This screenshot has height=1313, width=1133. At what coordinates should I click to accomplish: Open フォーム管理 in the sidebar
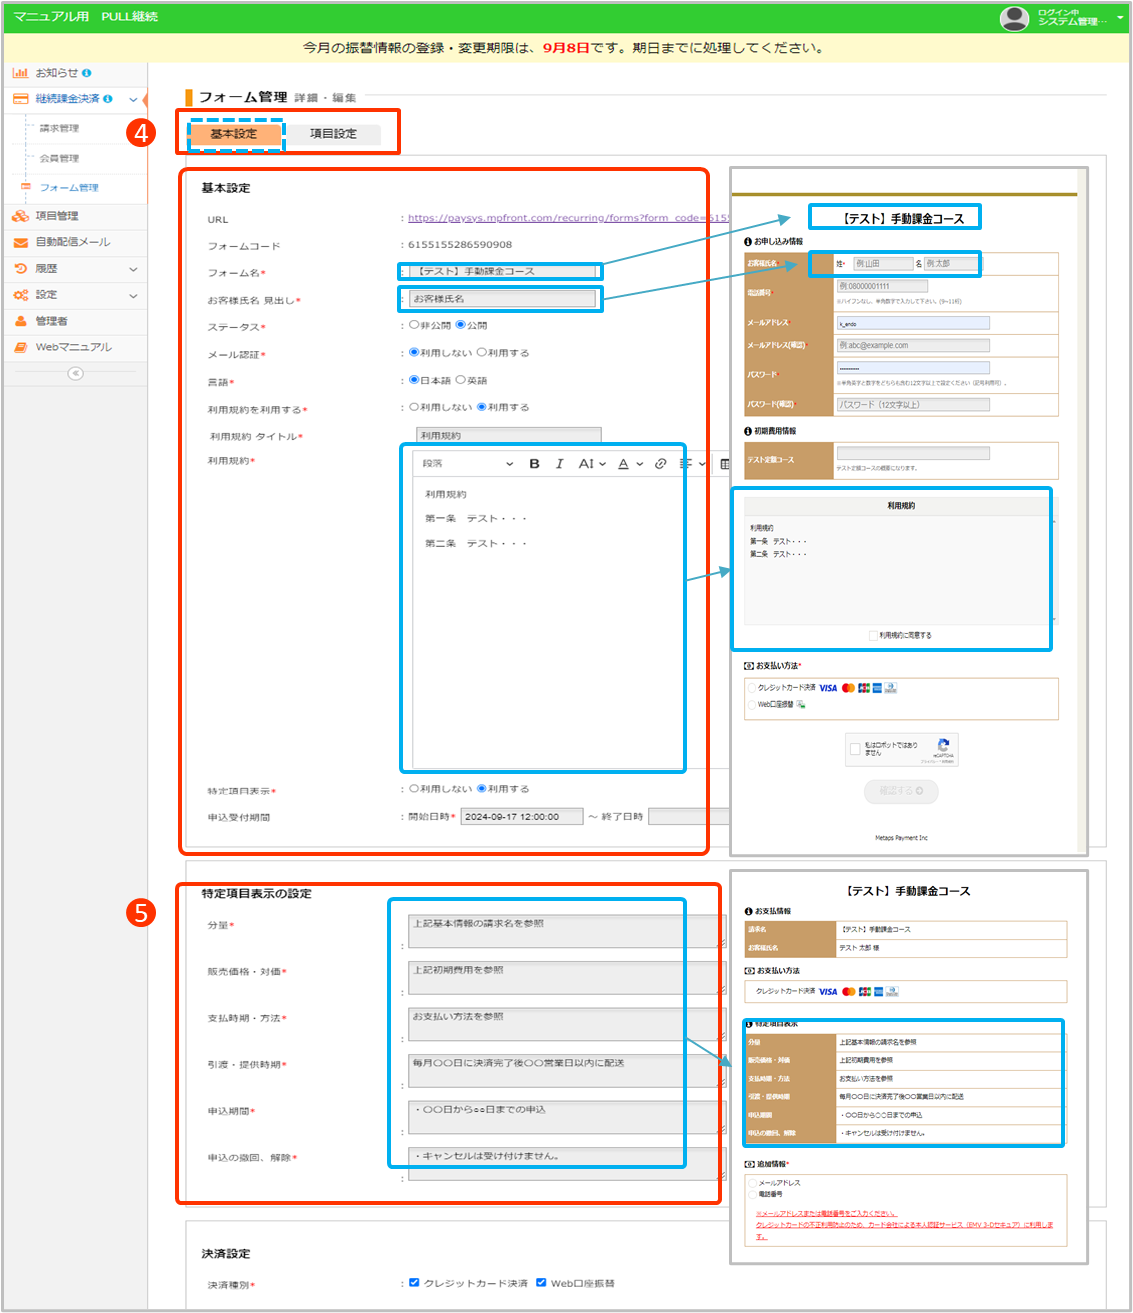pyautogui.click(x=69, y=188)
